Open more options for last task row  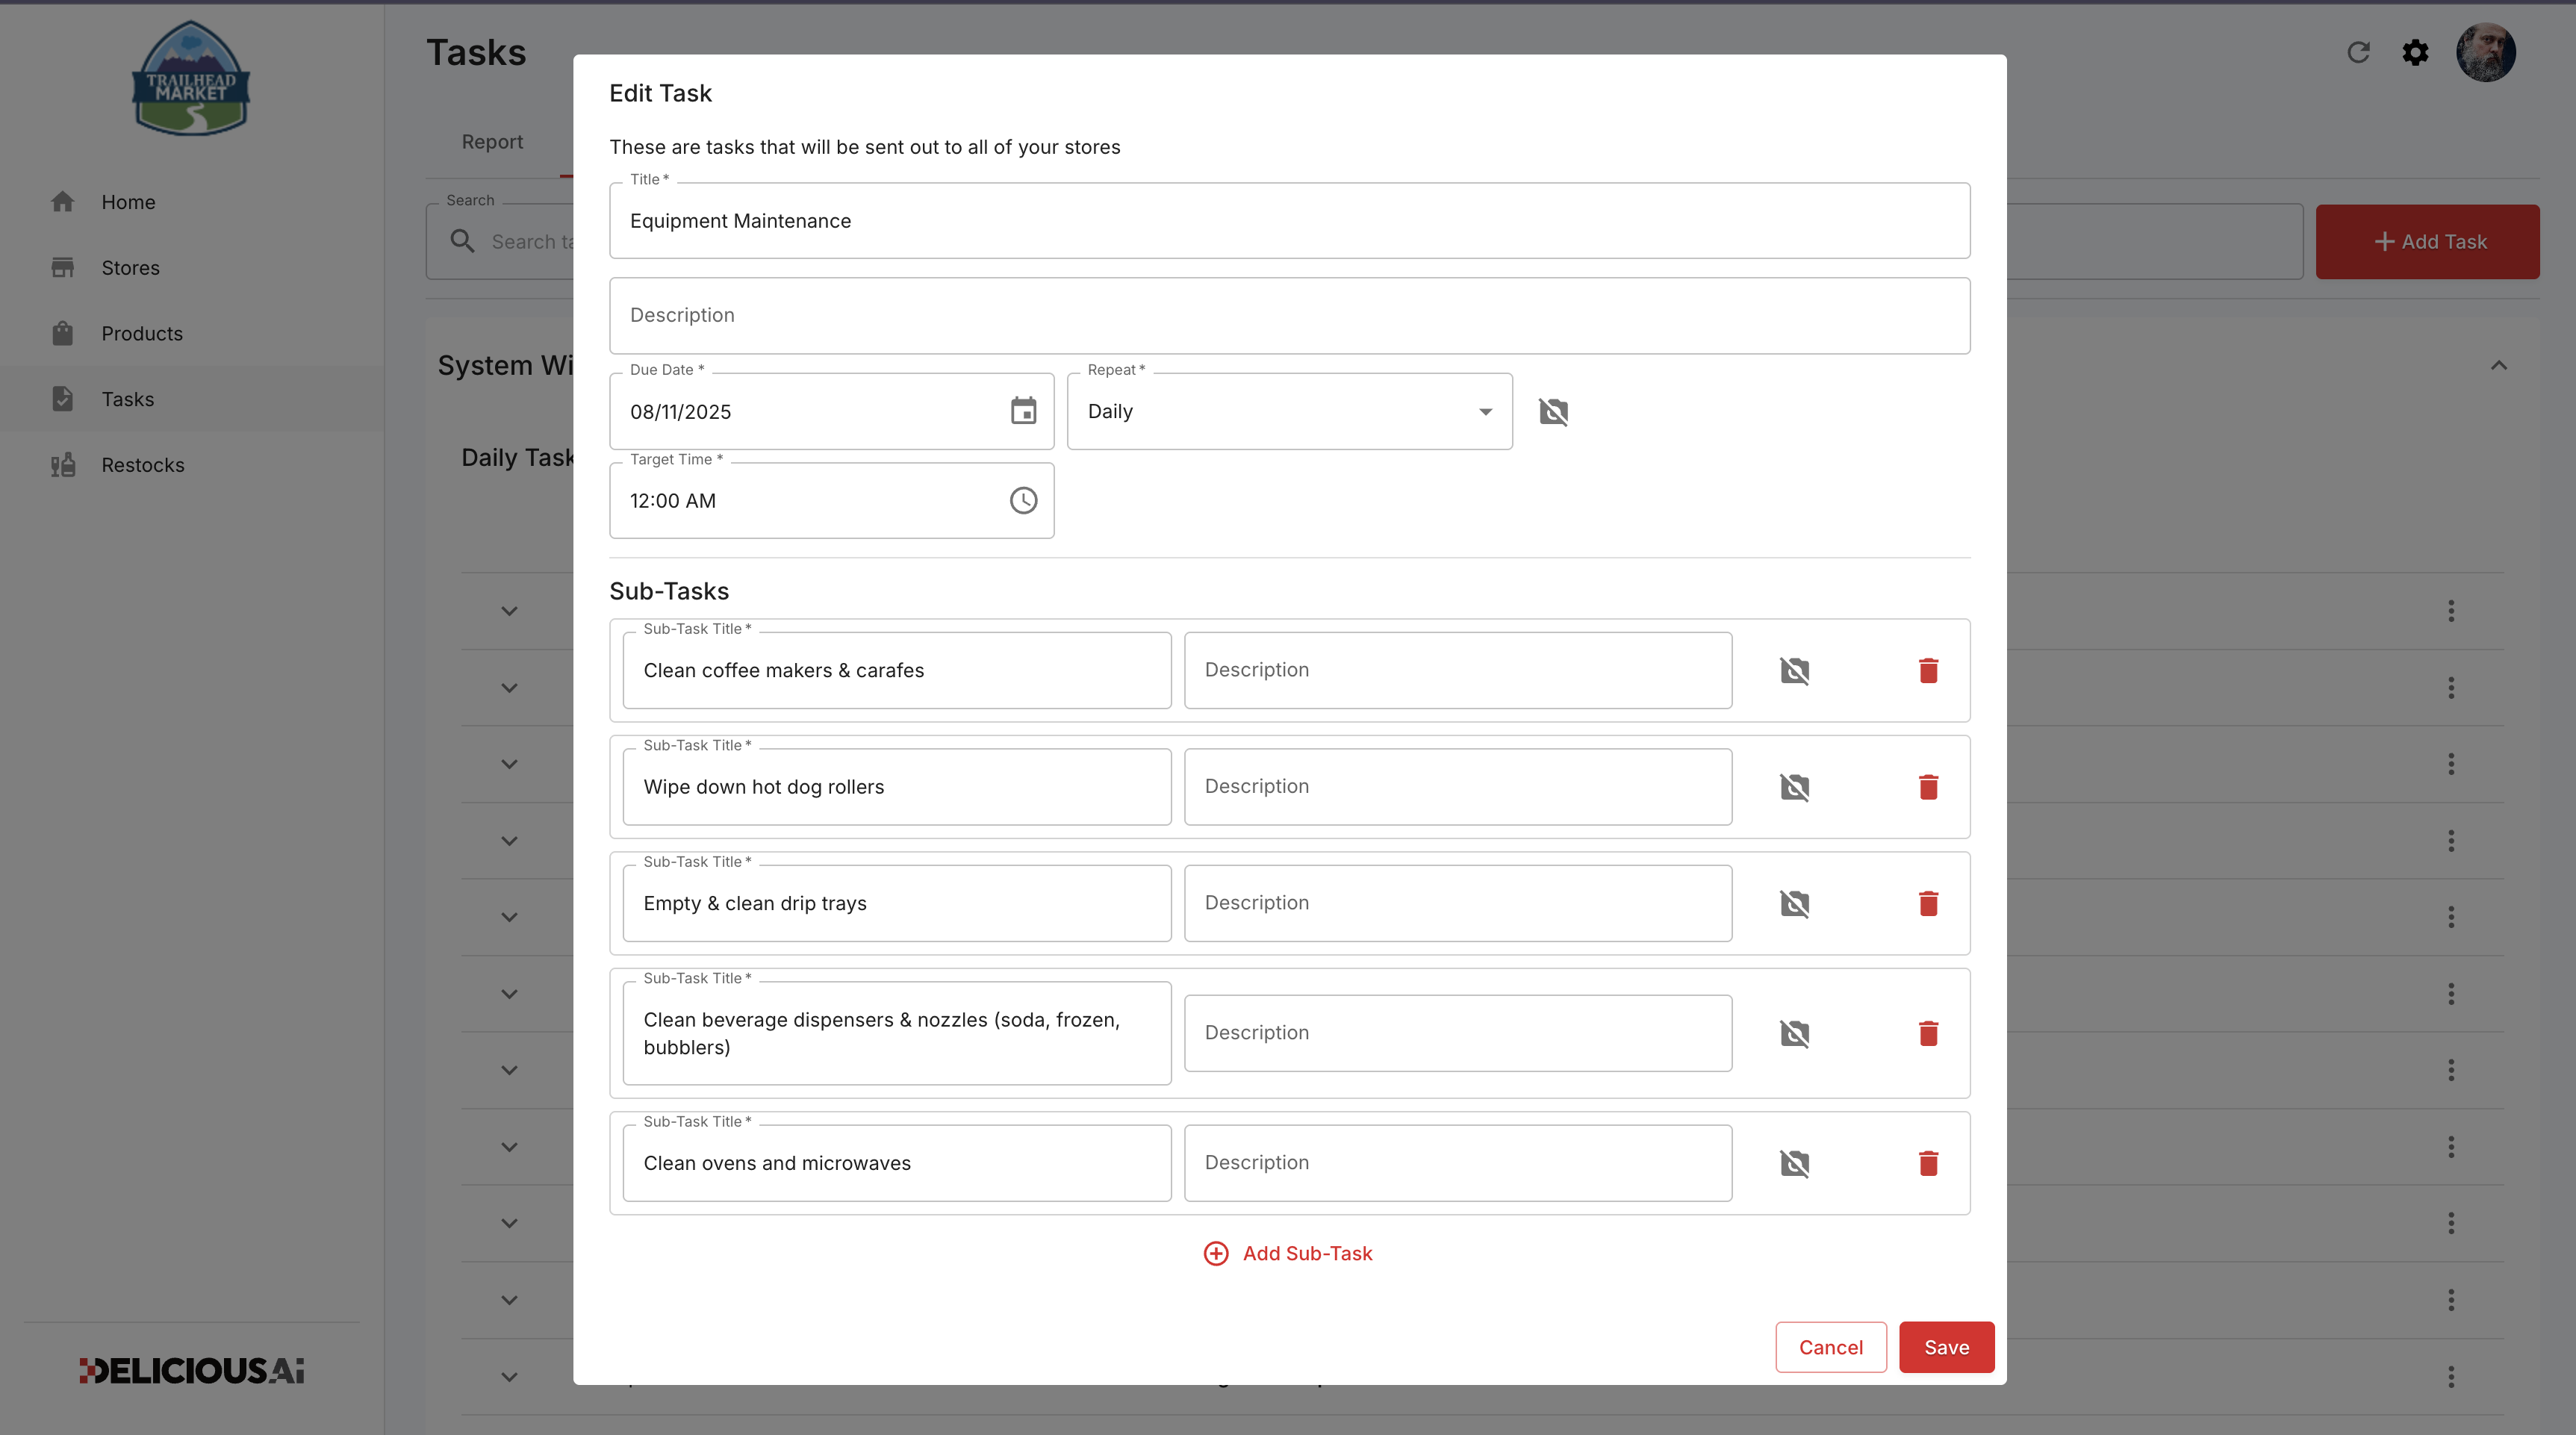click(2451, 1377)
